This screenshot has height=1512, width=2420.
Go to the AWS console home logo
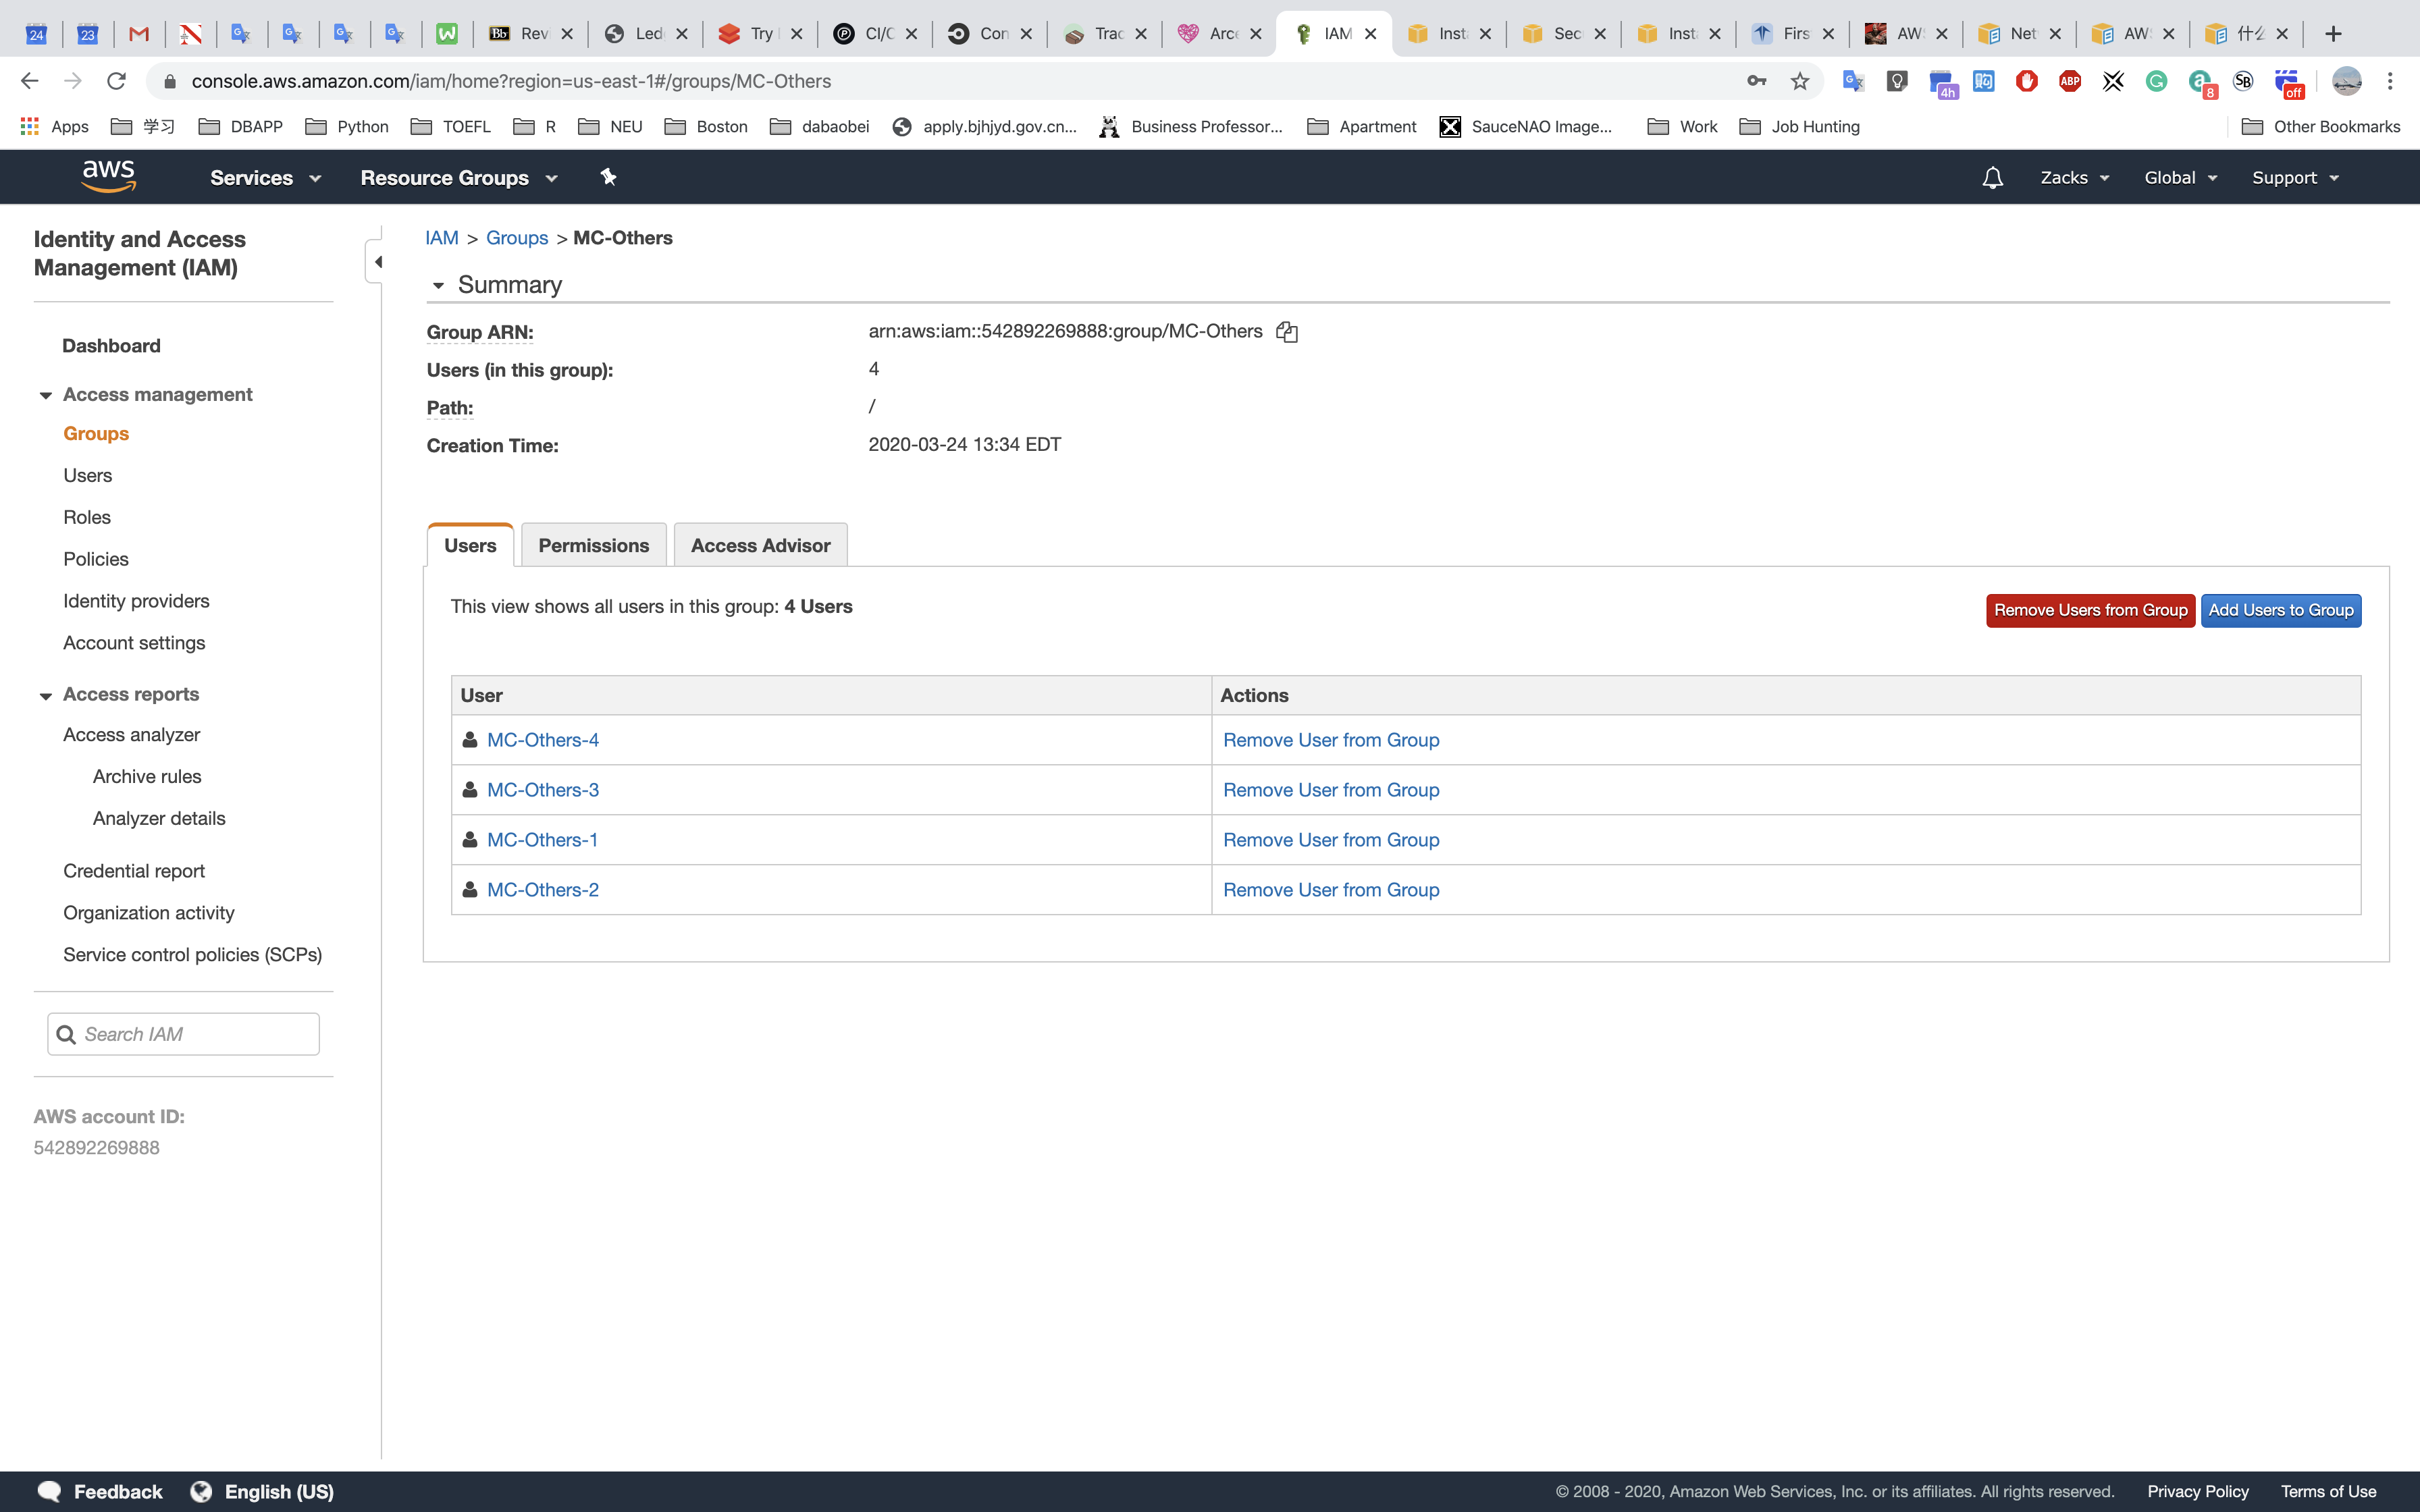point(108,177)
